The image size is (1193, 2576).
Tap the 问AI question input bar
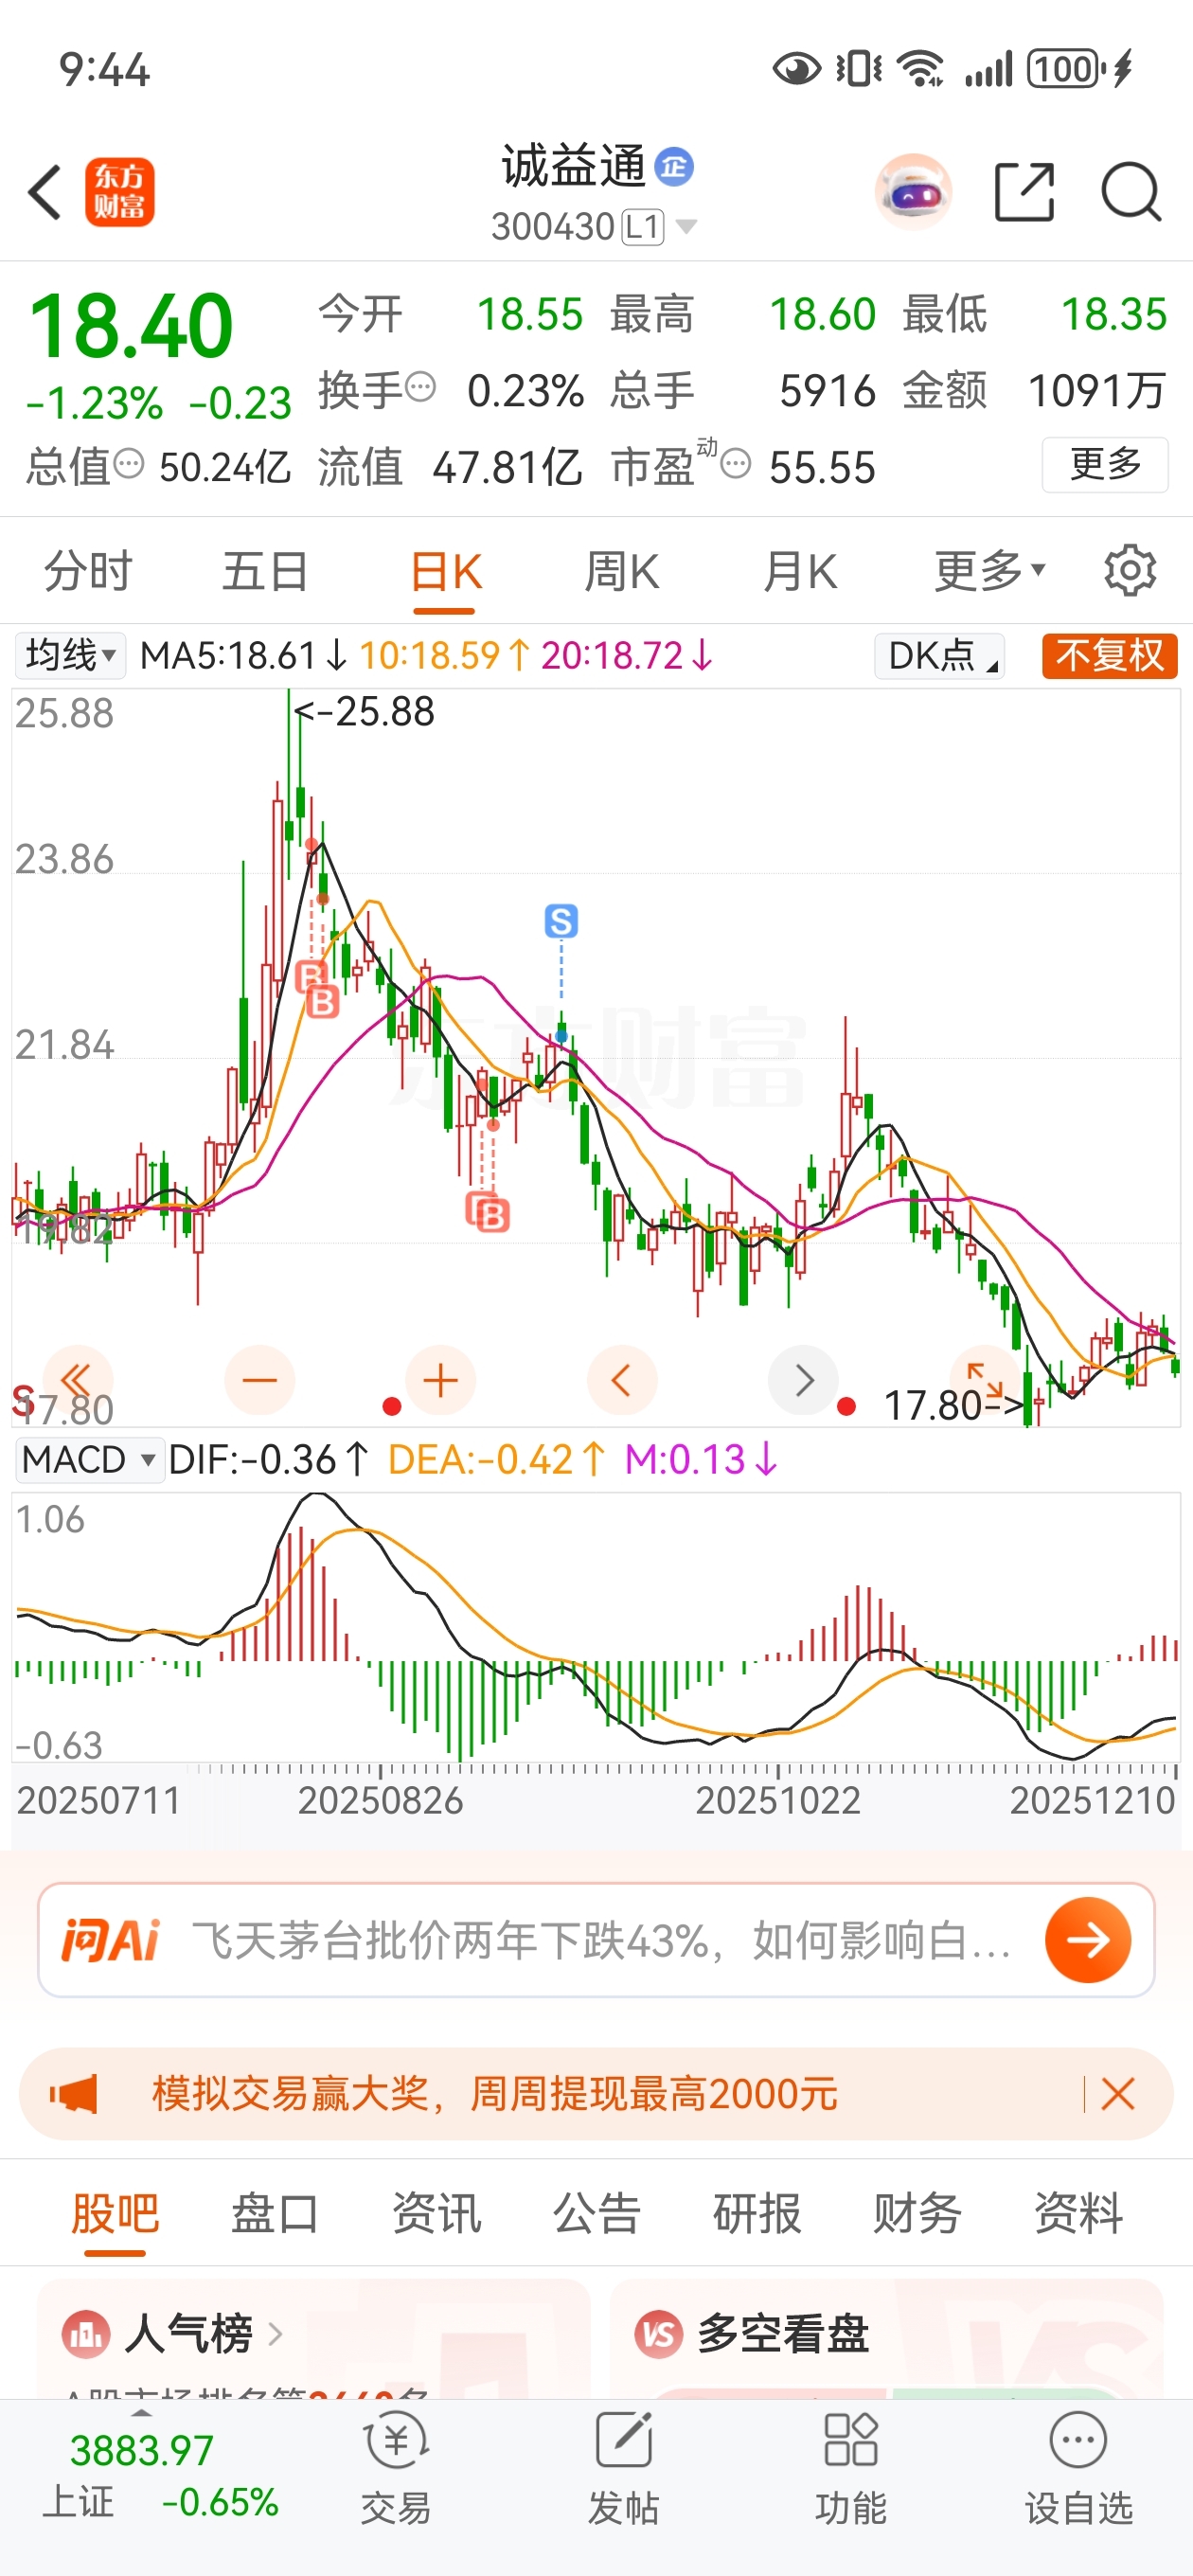596,1940
